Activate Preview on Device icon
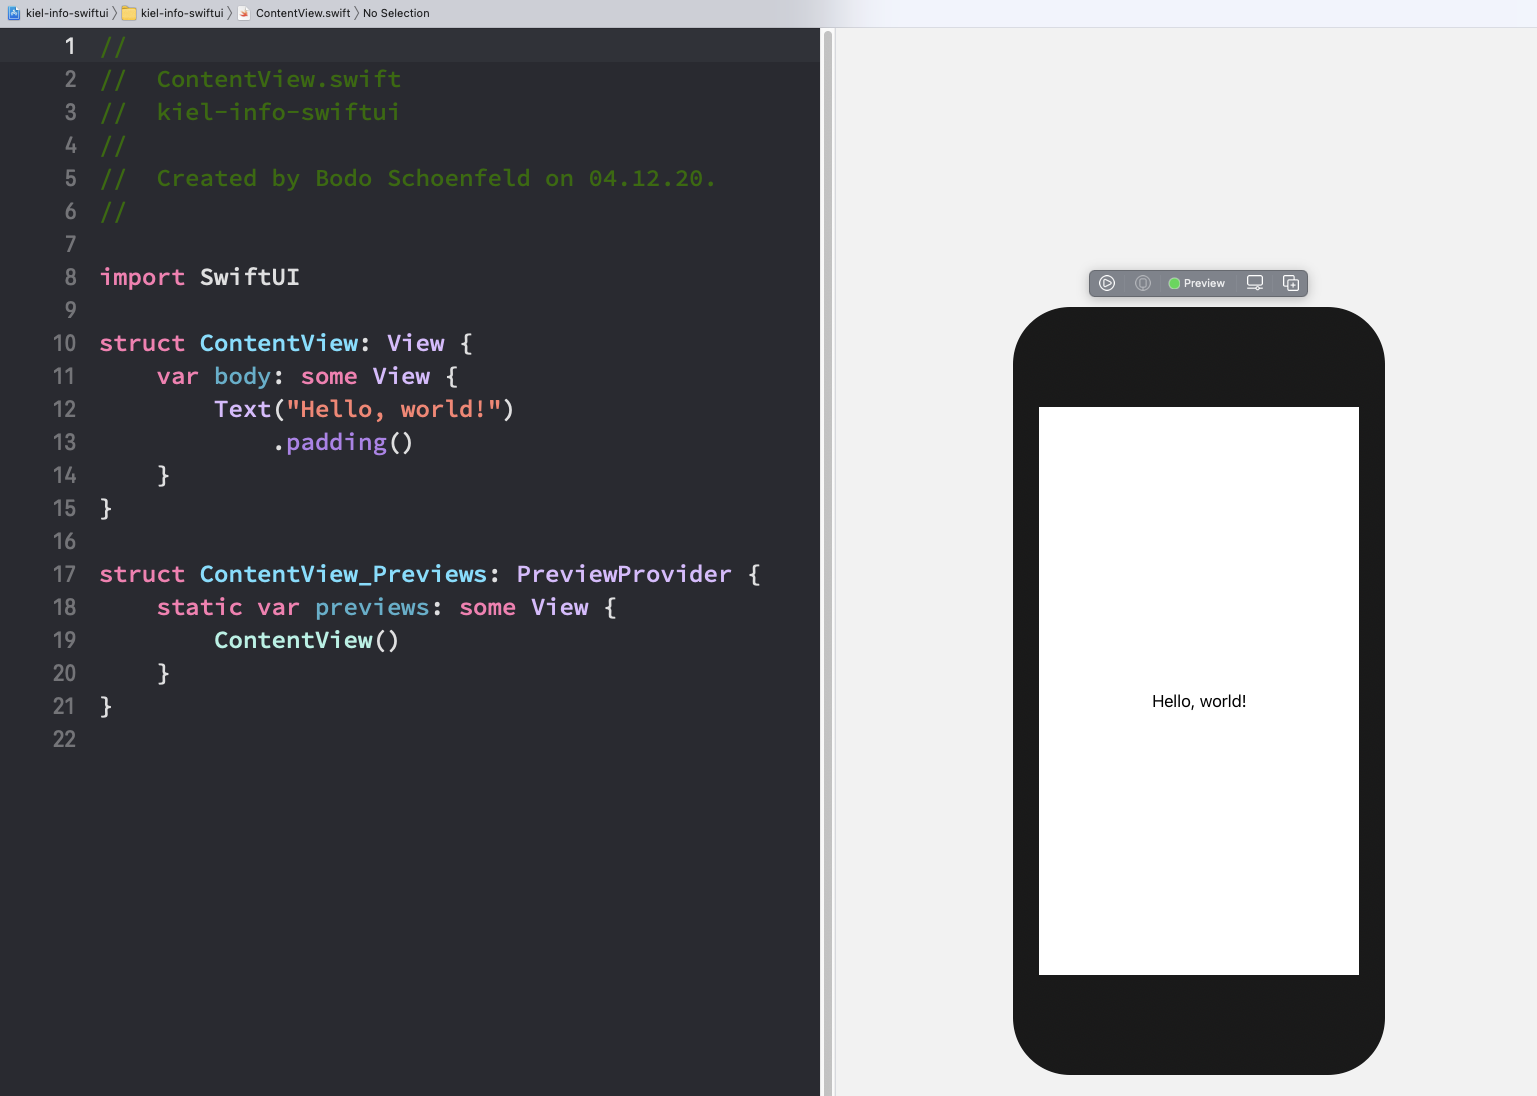The width and height of the screenshot is (1537, 1096). click(1143, 283)
